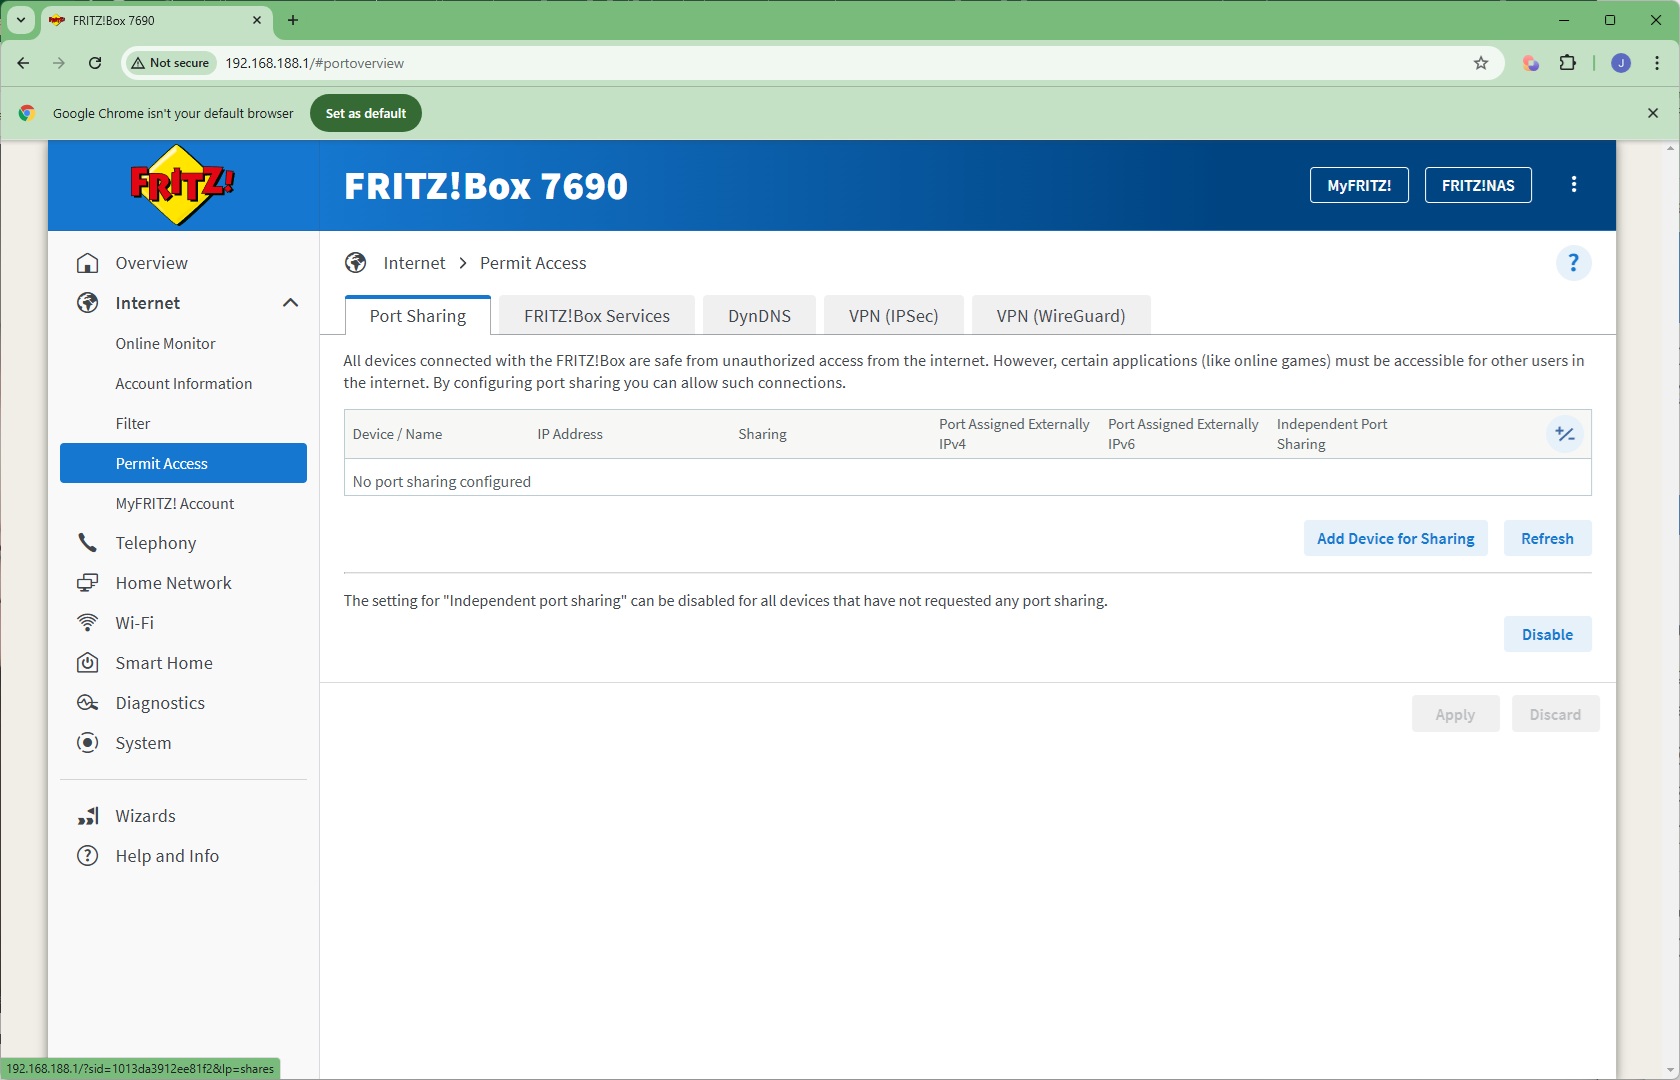Click the MyFRITZ! header button
The height and width of the screenshot is (1080, 1680).
tap(1359, 185)
